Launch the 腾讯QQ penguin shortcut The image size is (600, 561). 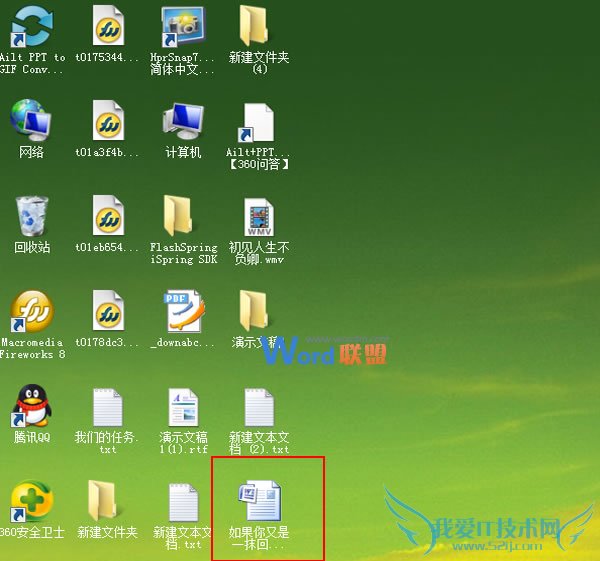(31, 406)
